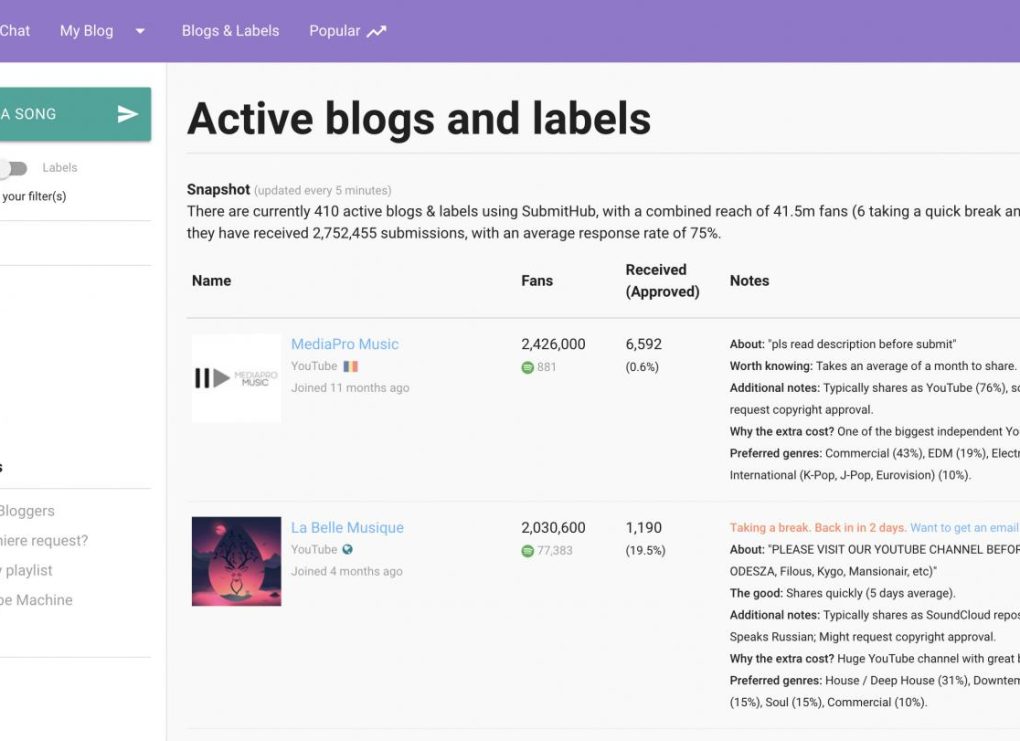Select the 1,190 received value
The image size is (1020, 741).
(643, 528)
